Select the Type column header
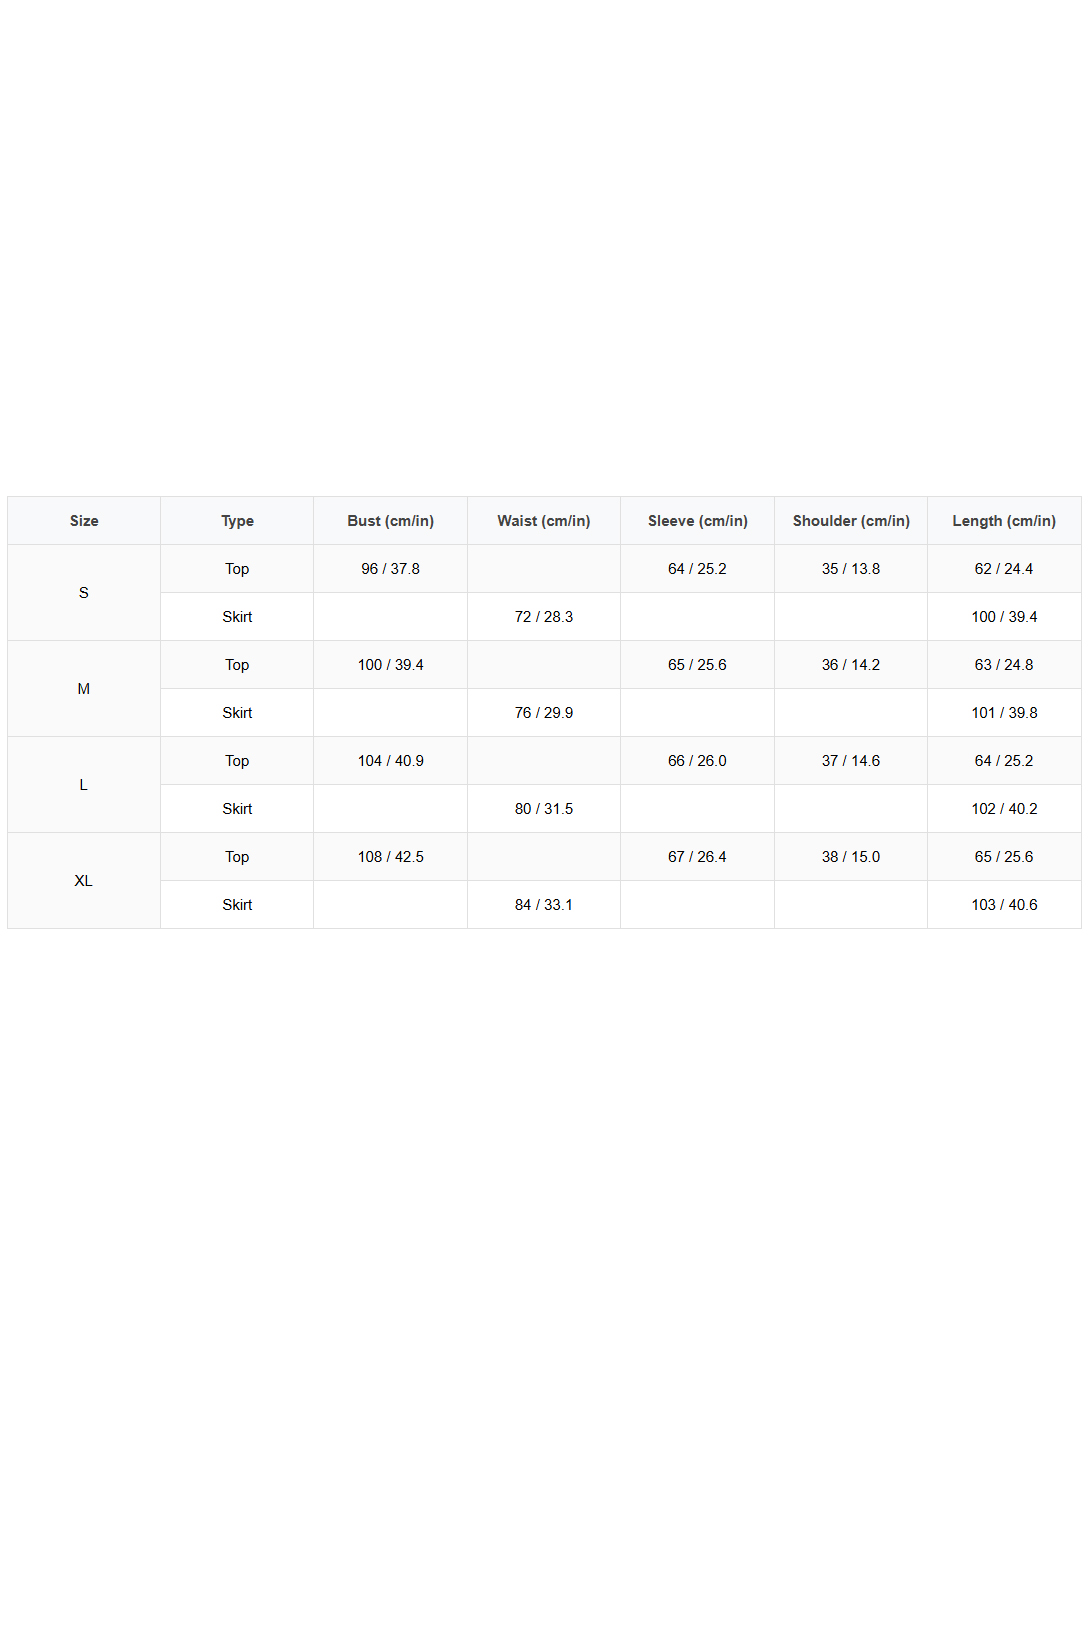The height and width of the screenshot is (1632, 1088). point(237,521)
